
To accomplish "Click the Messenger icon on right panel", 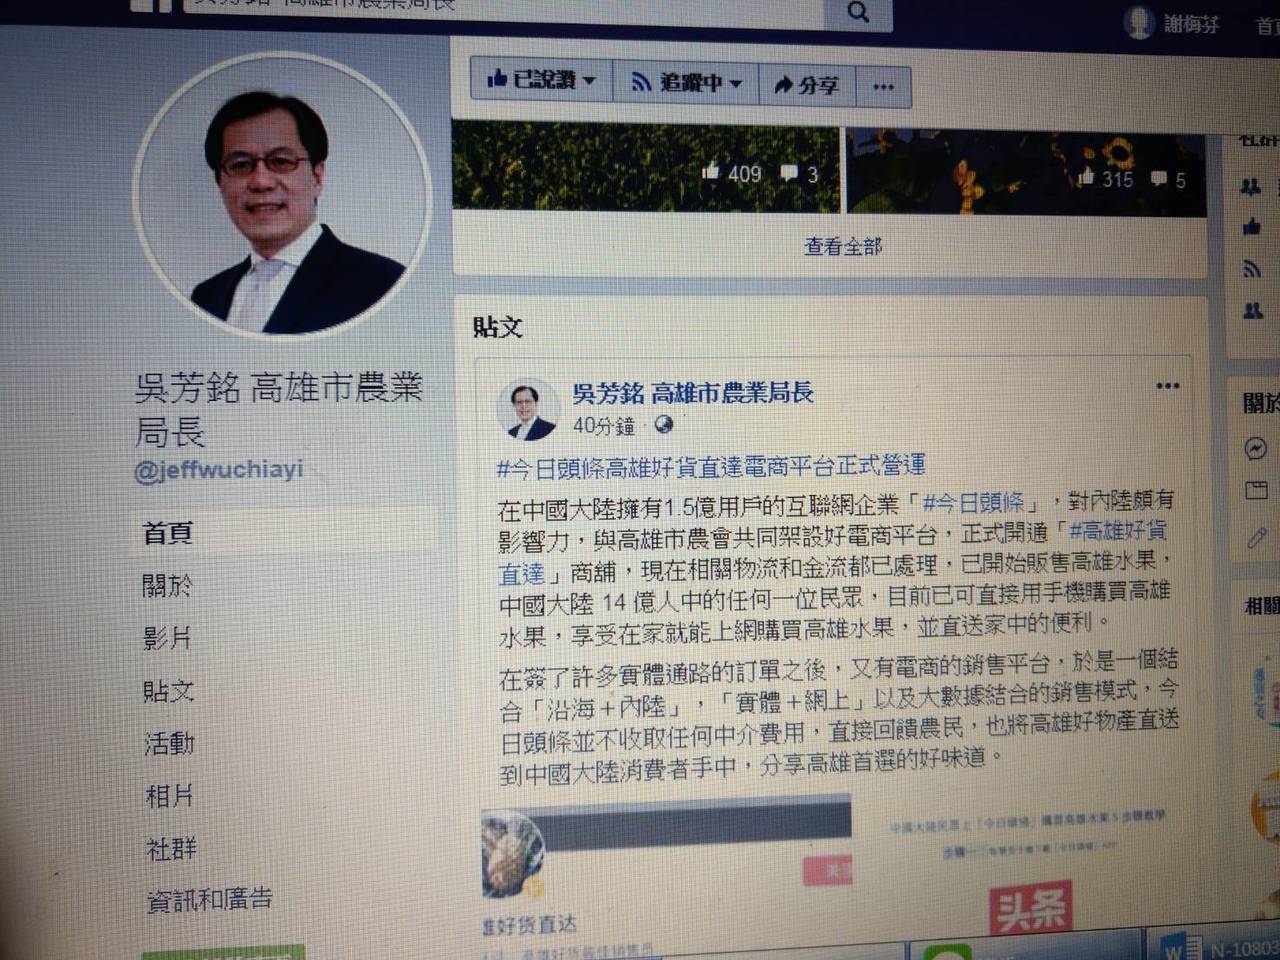I will 1256,448.
